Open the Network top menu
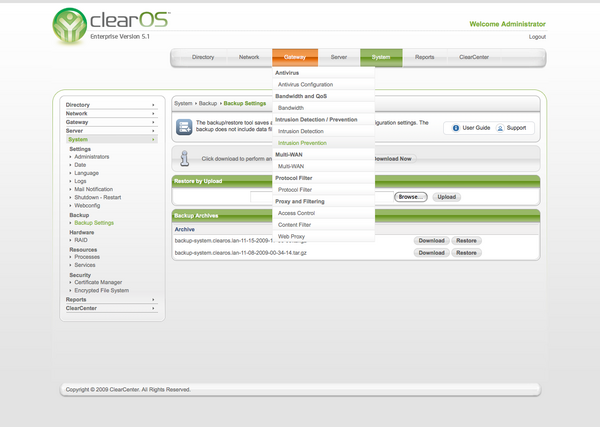 pyautogui.click(x=249, y=57)
